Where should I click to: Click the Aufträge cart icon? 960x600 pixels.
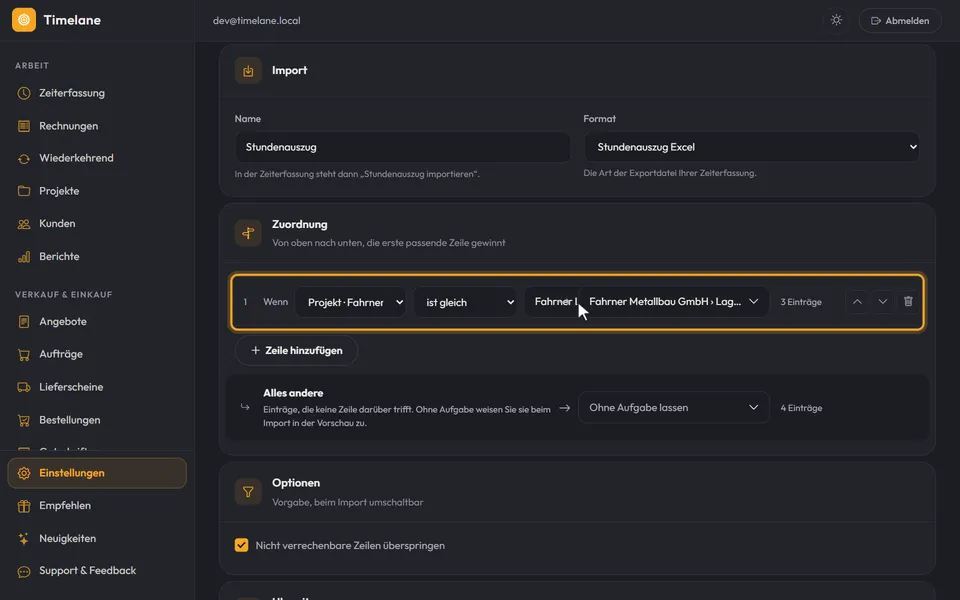pyautogui.click(x=24, y=354)
